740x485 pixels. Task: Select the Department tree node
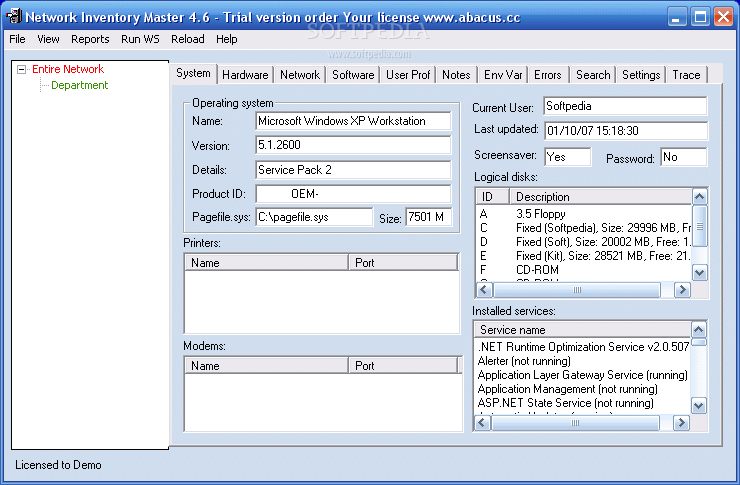[x=79, y=85]
